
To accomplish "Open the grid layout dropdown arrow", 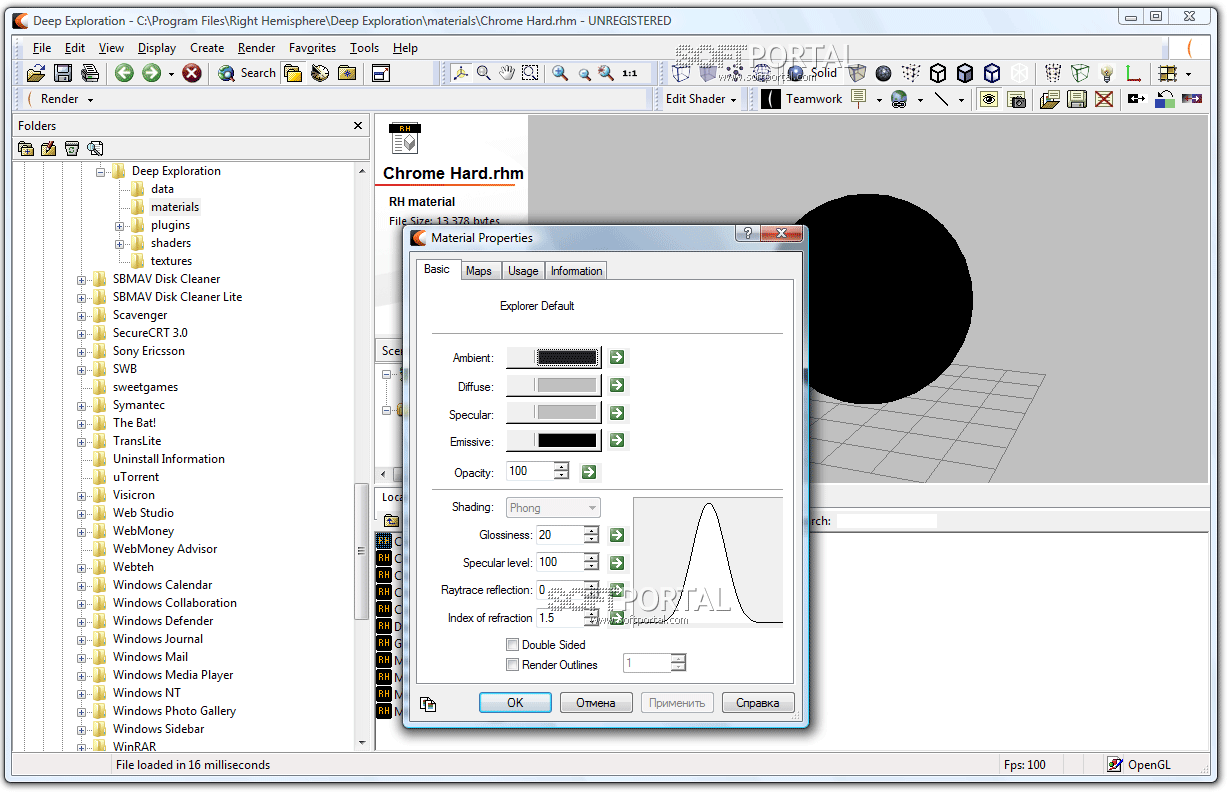I will [1188, 73].
